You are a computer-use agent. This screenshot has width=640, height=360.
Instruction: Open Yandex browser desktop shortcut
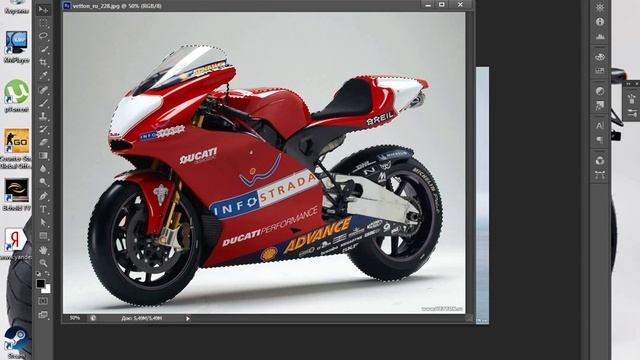[x=16, y=243]
